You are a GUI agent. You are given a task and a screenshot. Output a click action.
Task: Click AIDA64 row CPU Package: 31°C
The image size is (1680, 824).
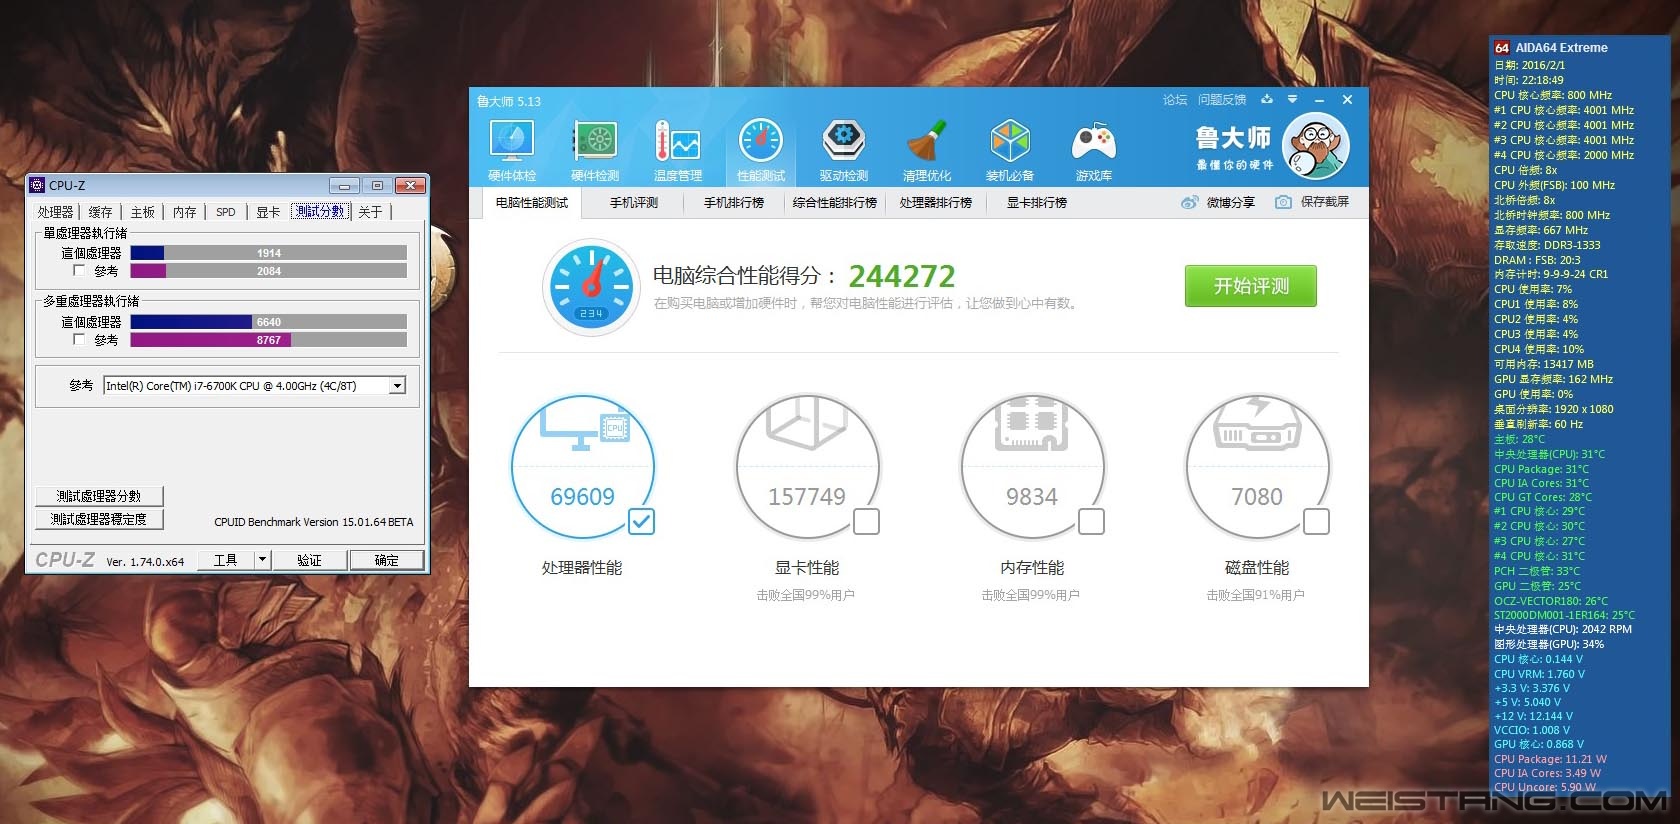click(x=1541, y=469)
